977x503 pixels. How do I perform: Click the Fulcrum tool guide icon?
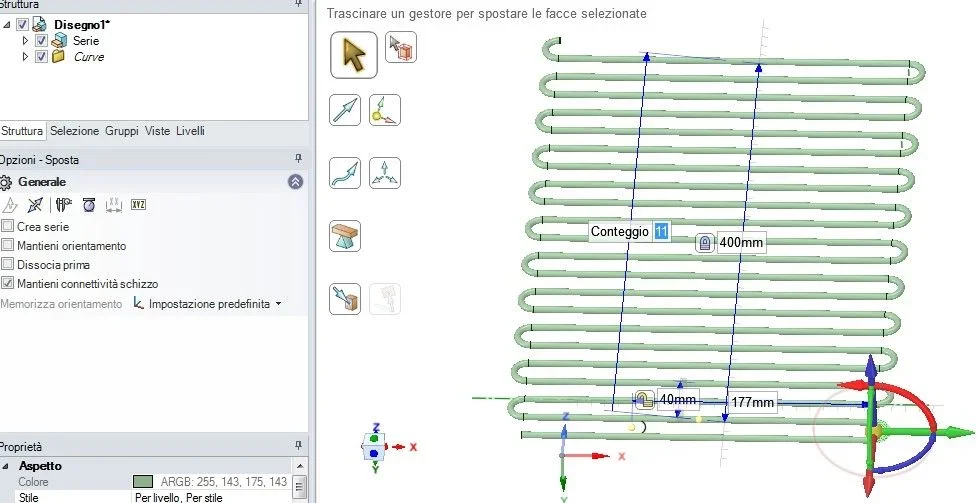[x=385, y=173]
